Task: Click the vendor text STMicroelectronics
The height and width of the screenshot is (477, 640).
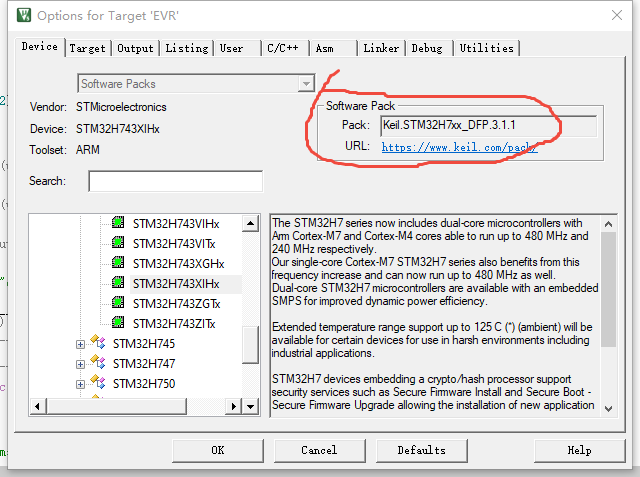Action: 121,107
